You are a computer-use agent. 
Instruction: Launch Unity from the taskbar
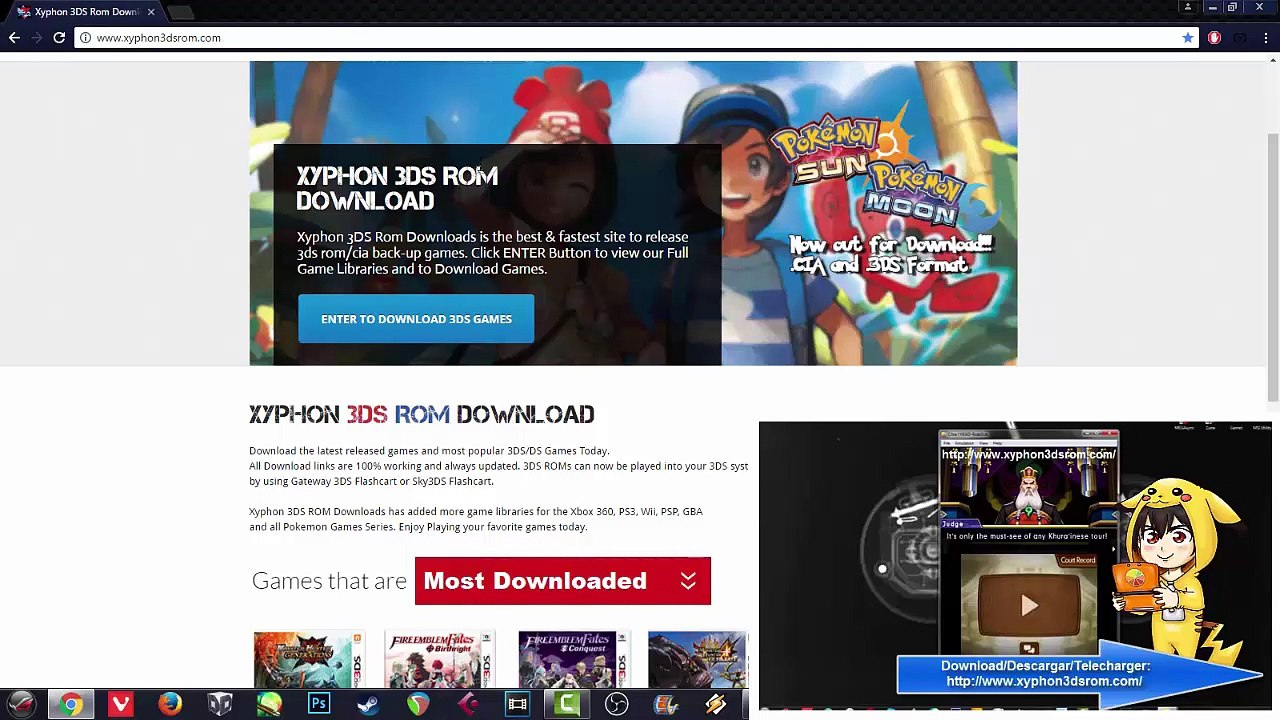pos(220,705)
